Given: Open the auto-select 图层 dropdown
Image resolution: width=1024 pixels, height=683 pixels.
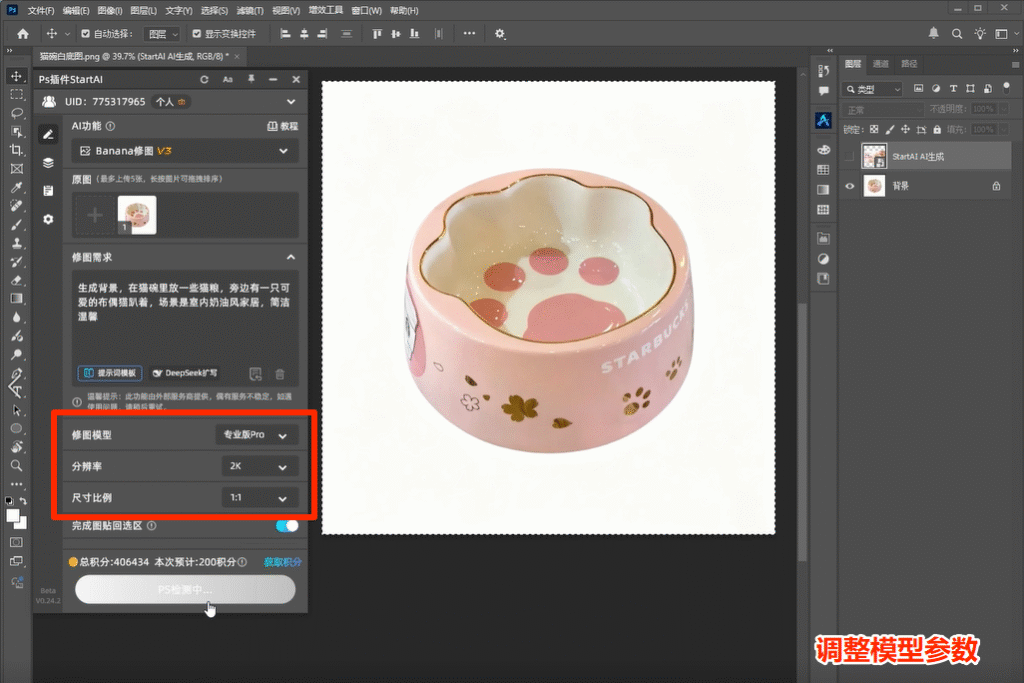Looking at the screenshot, I should coord(161,34).
